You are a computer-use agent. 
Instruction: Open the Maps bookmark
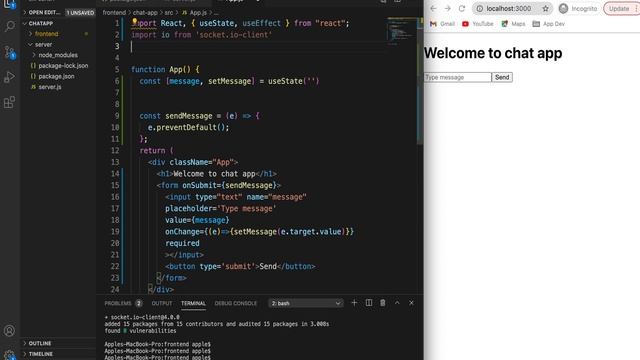point(513,24)
